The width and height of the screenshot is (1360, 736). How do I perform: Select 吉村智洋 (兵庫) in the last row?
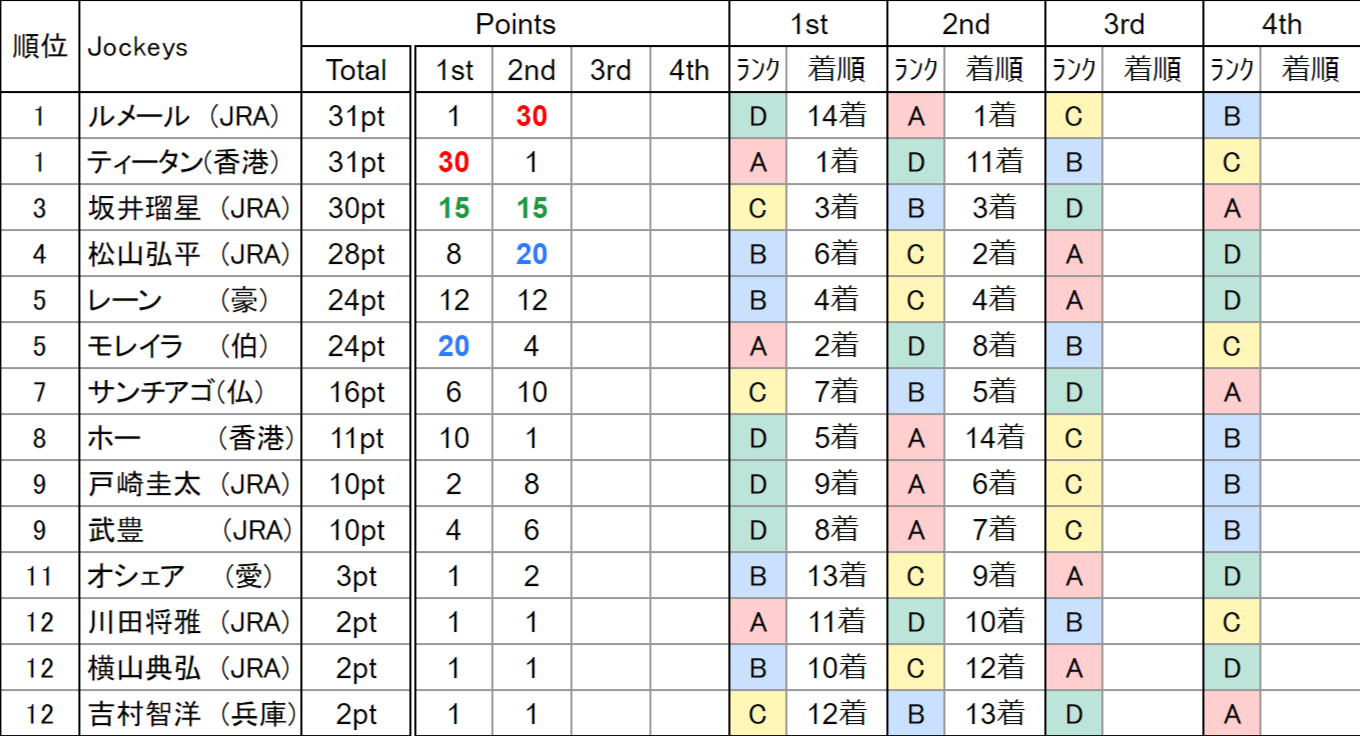189,714
